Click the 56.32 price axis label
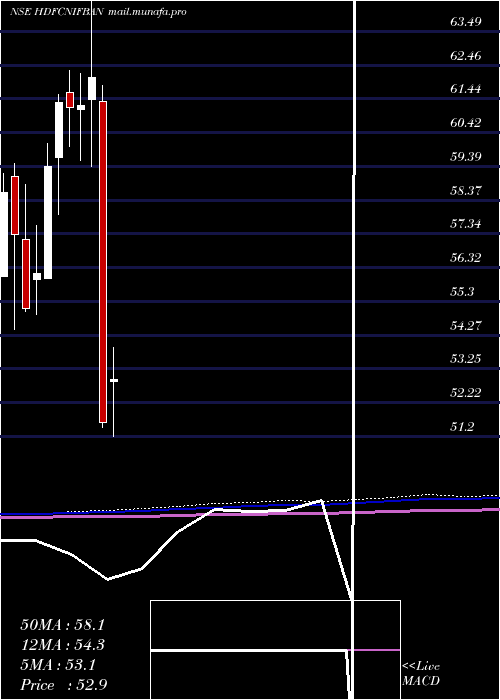500x700 pixels. point(466,258)
